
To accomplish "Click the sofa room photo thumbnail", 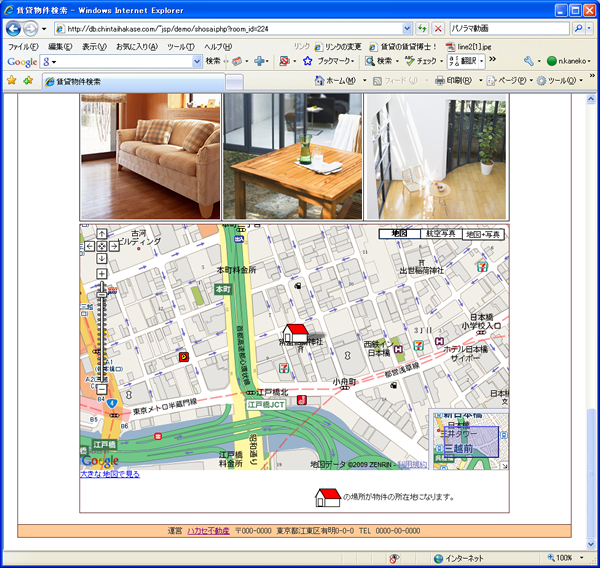I will point(150,158).
